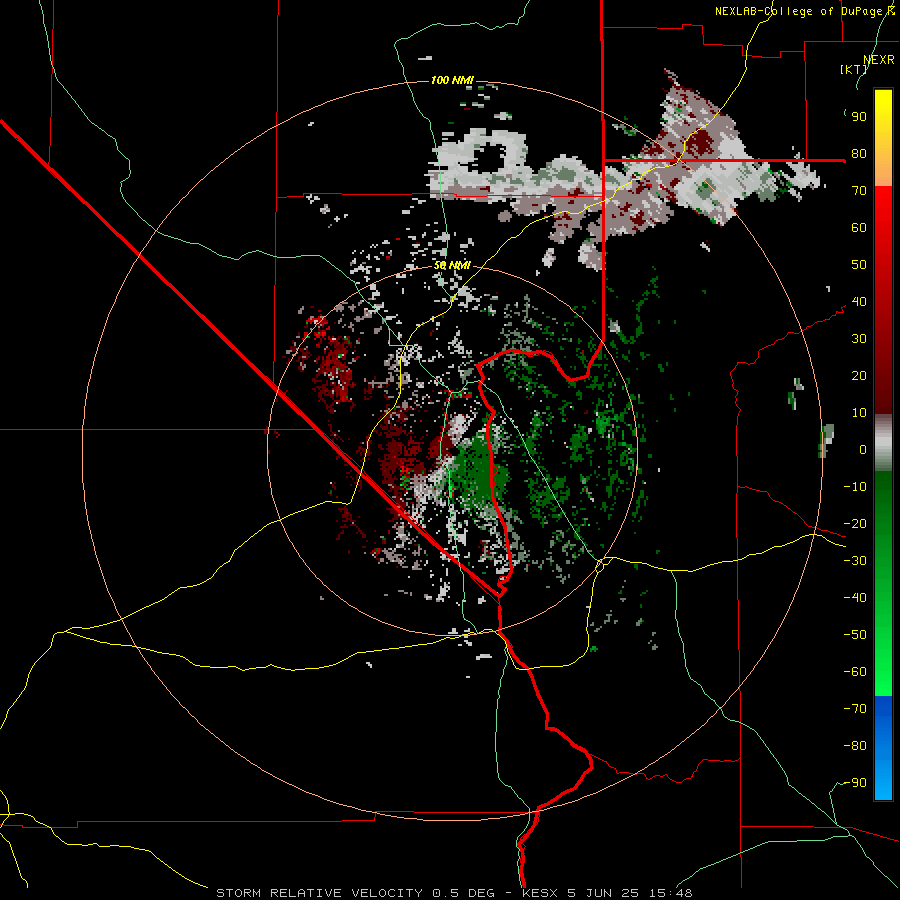Click the '-40' scale label

(x=855, y=598)
